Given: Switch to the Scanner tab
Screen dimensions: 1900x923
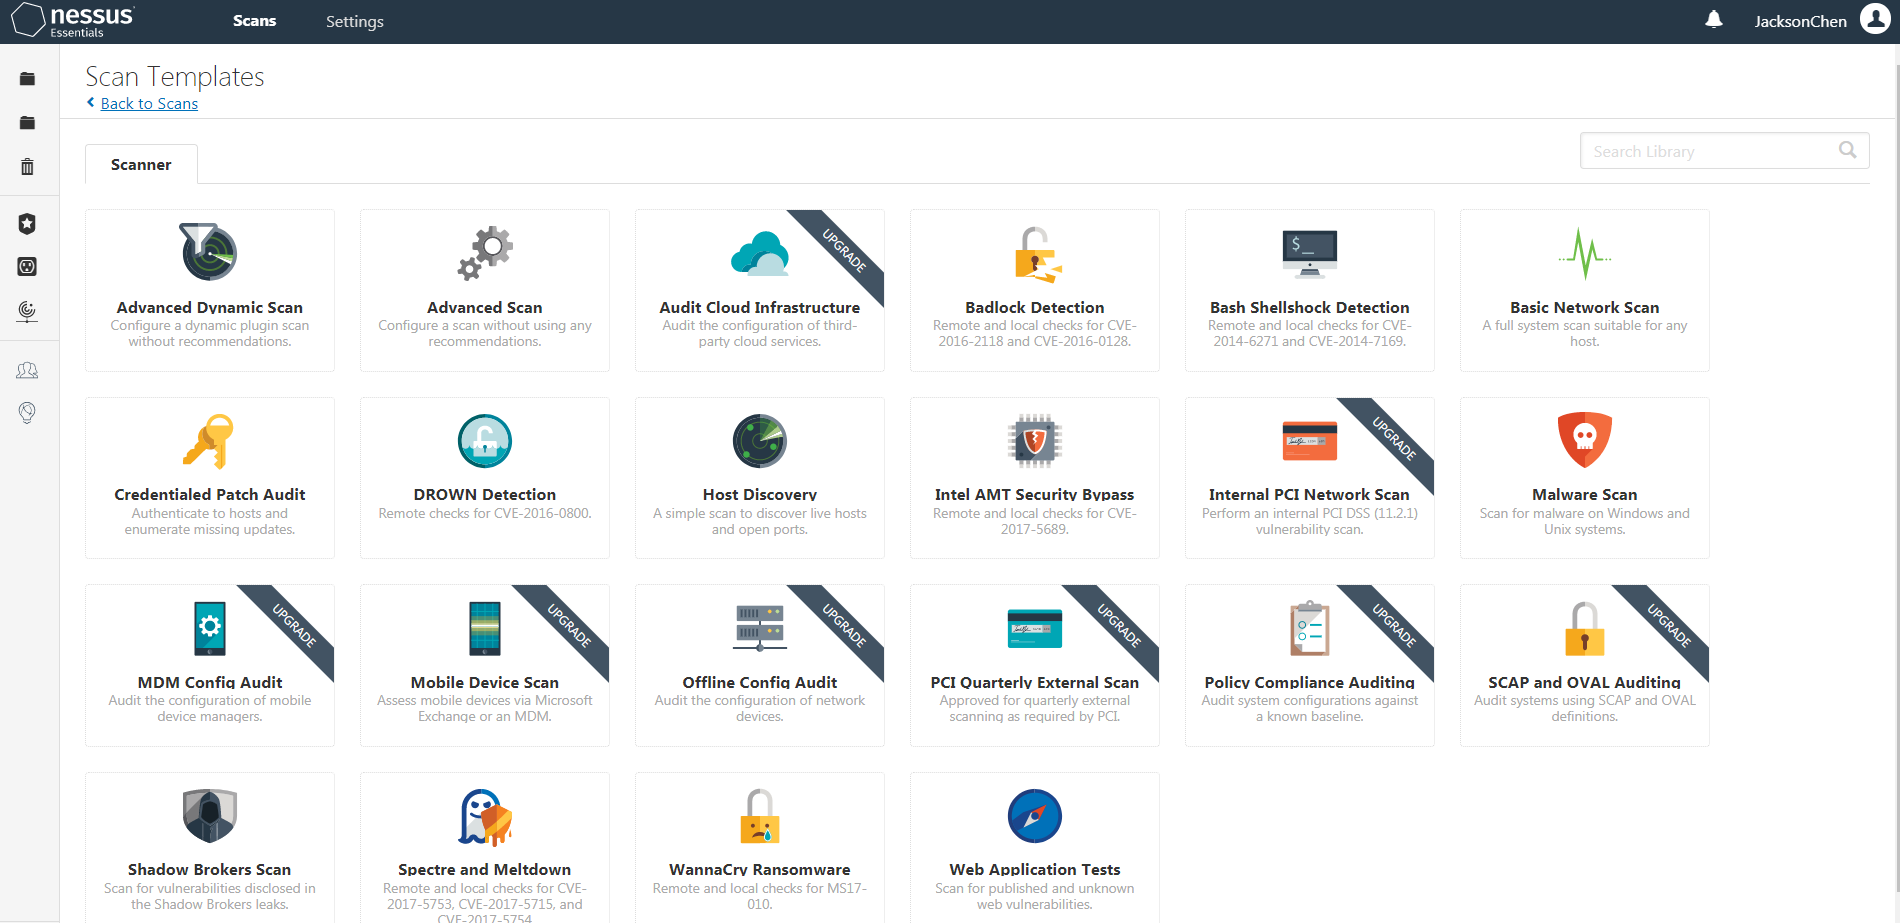Looking at the screenshot, I should 141,164.
